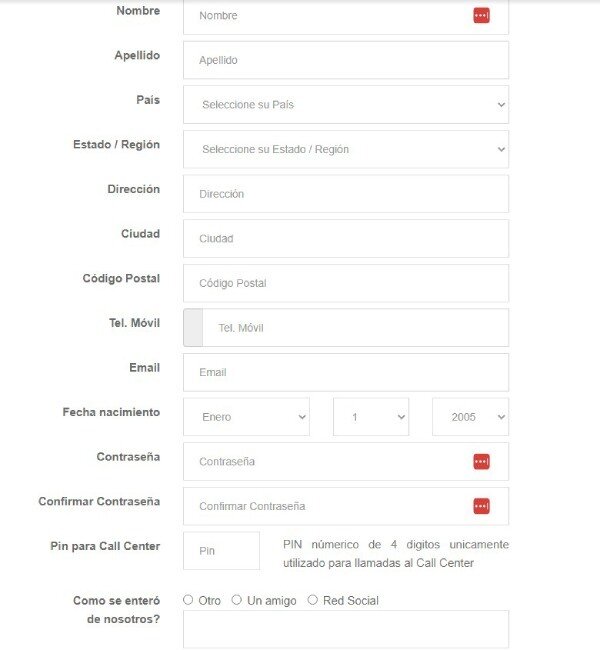Open the País dropdown
600x650 pixels.
[345, 104]
